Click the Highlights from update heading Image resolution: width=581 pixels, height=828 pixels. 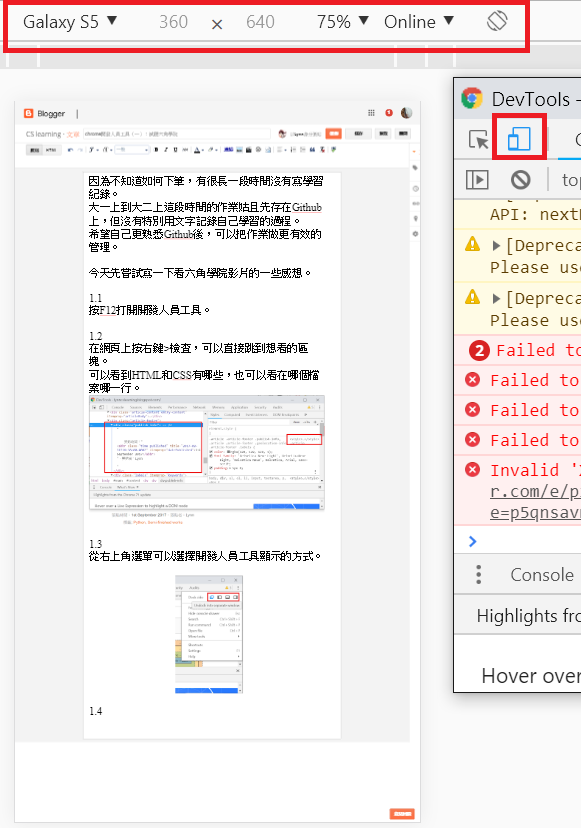(528, 616)
